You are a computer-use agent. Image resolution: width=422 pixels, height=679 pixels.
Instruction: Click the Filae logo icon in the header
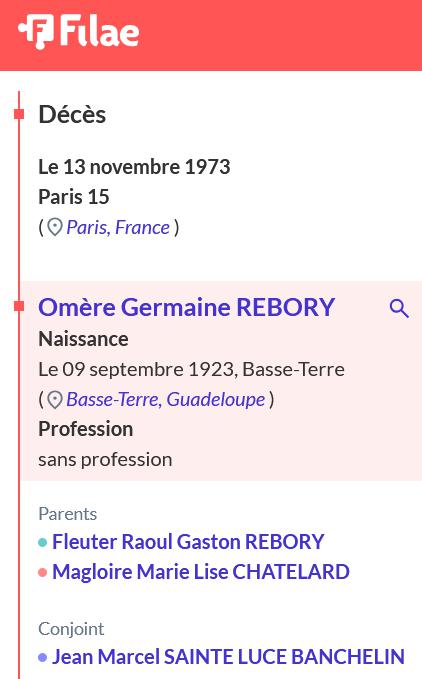coord(36,31)
